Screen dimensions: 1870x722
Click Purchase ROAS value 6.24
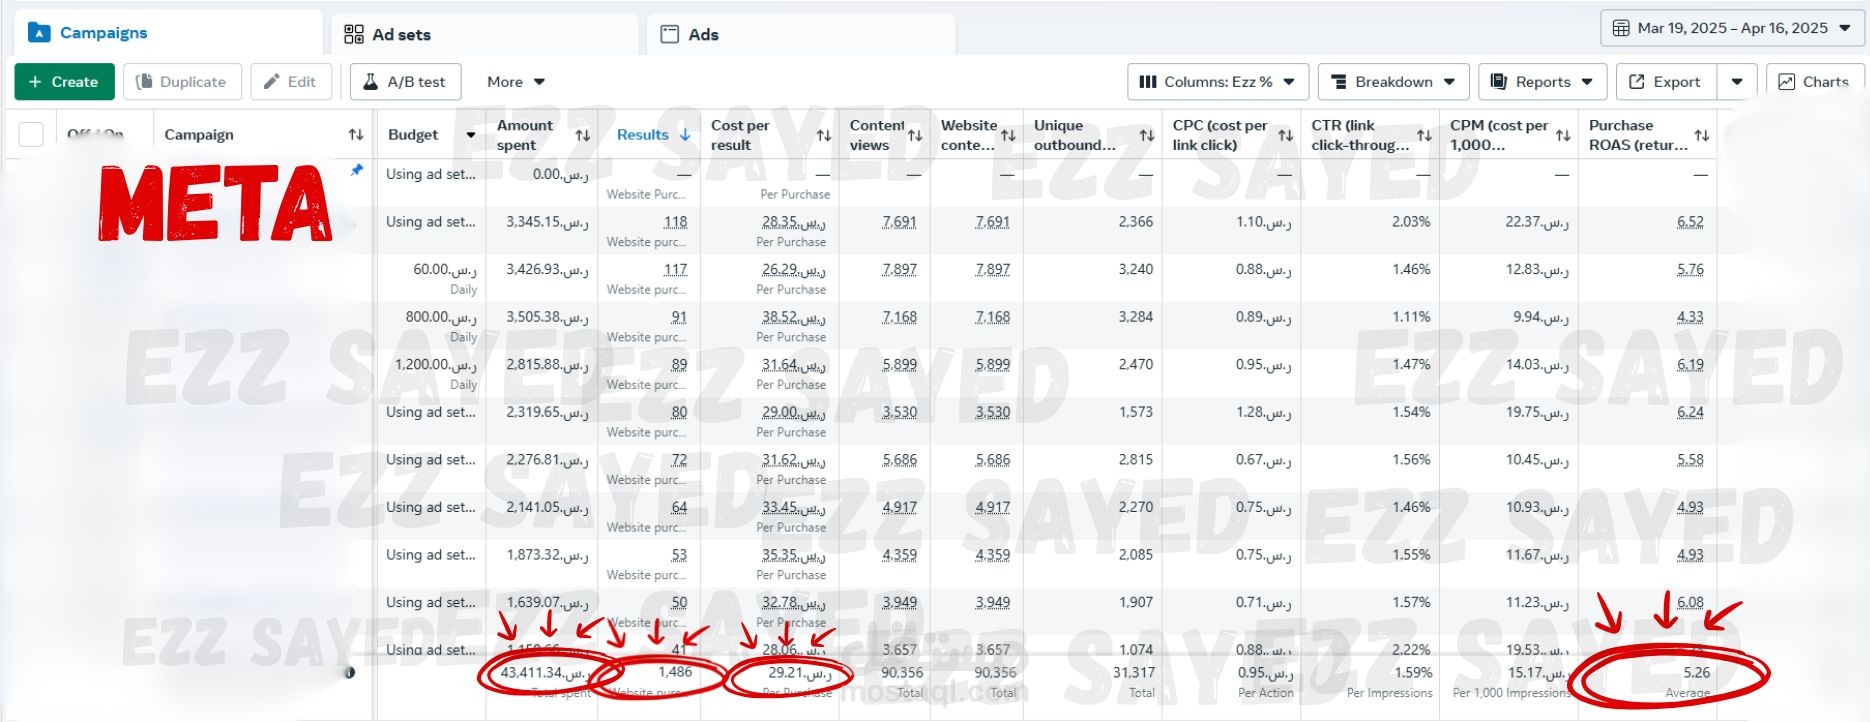1690,412
